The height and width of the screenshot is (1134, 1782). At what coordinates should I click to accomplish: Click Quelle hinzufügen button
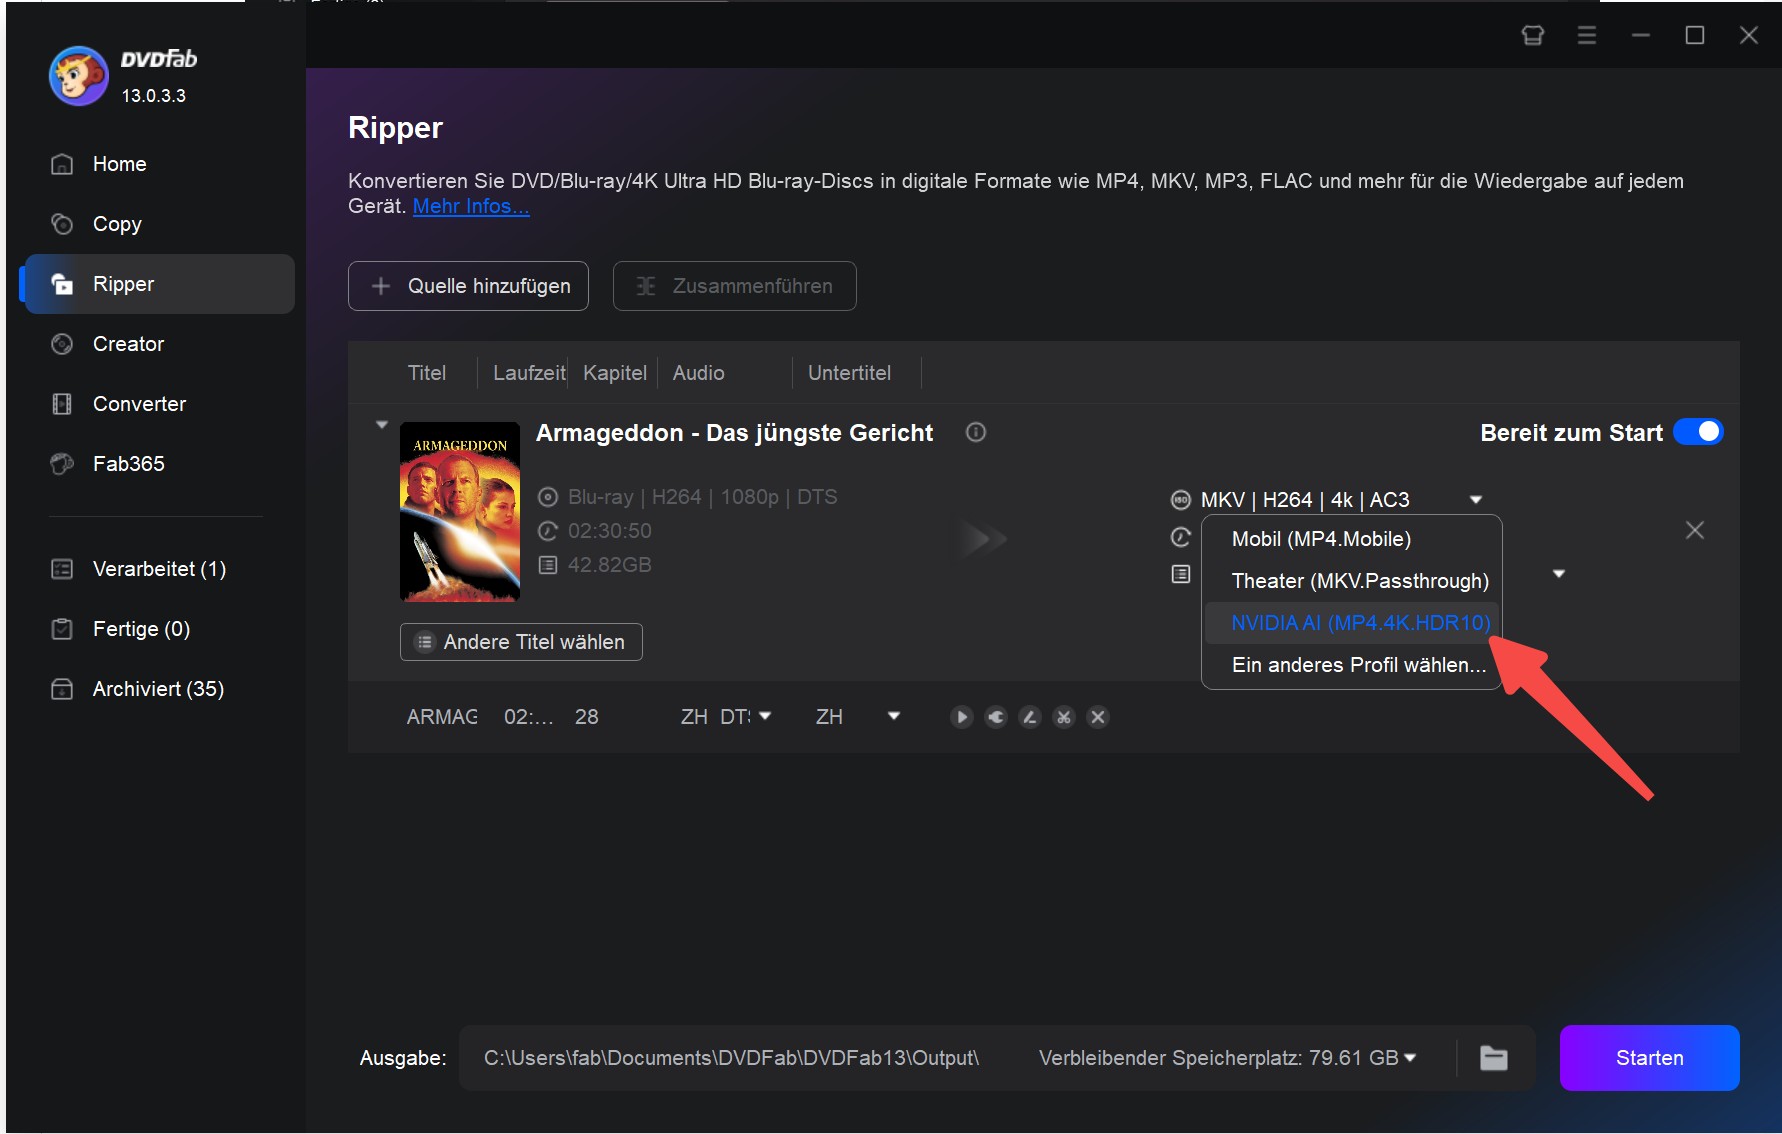click(x=468, y=286)
